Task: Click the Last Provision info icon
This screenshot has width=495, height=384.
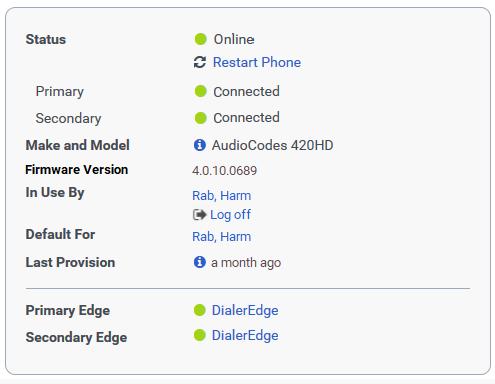Action: tap(200, 262)
